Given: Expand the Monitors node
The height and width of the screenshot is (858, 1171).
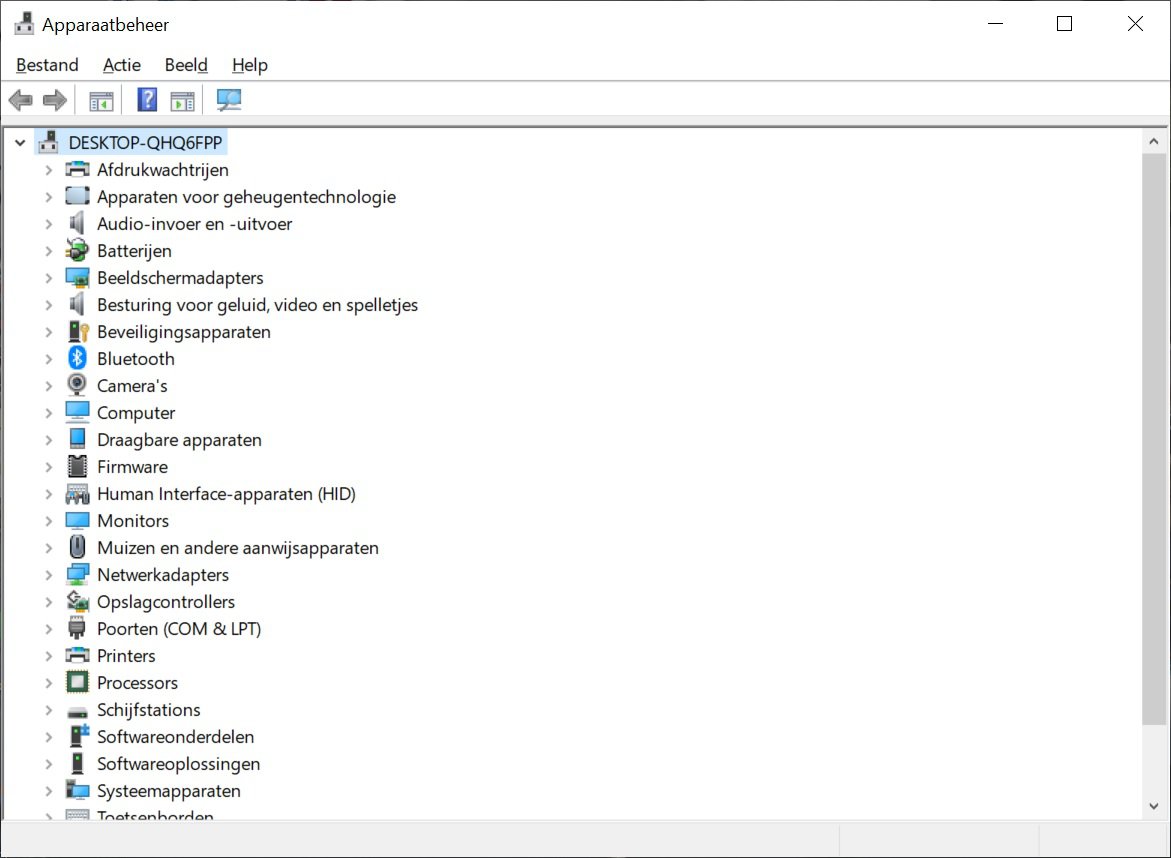Looking at the screenshot, I should coord(49,520).
